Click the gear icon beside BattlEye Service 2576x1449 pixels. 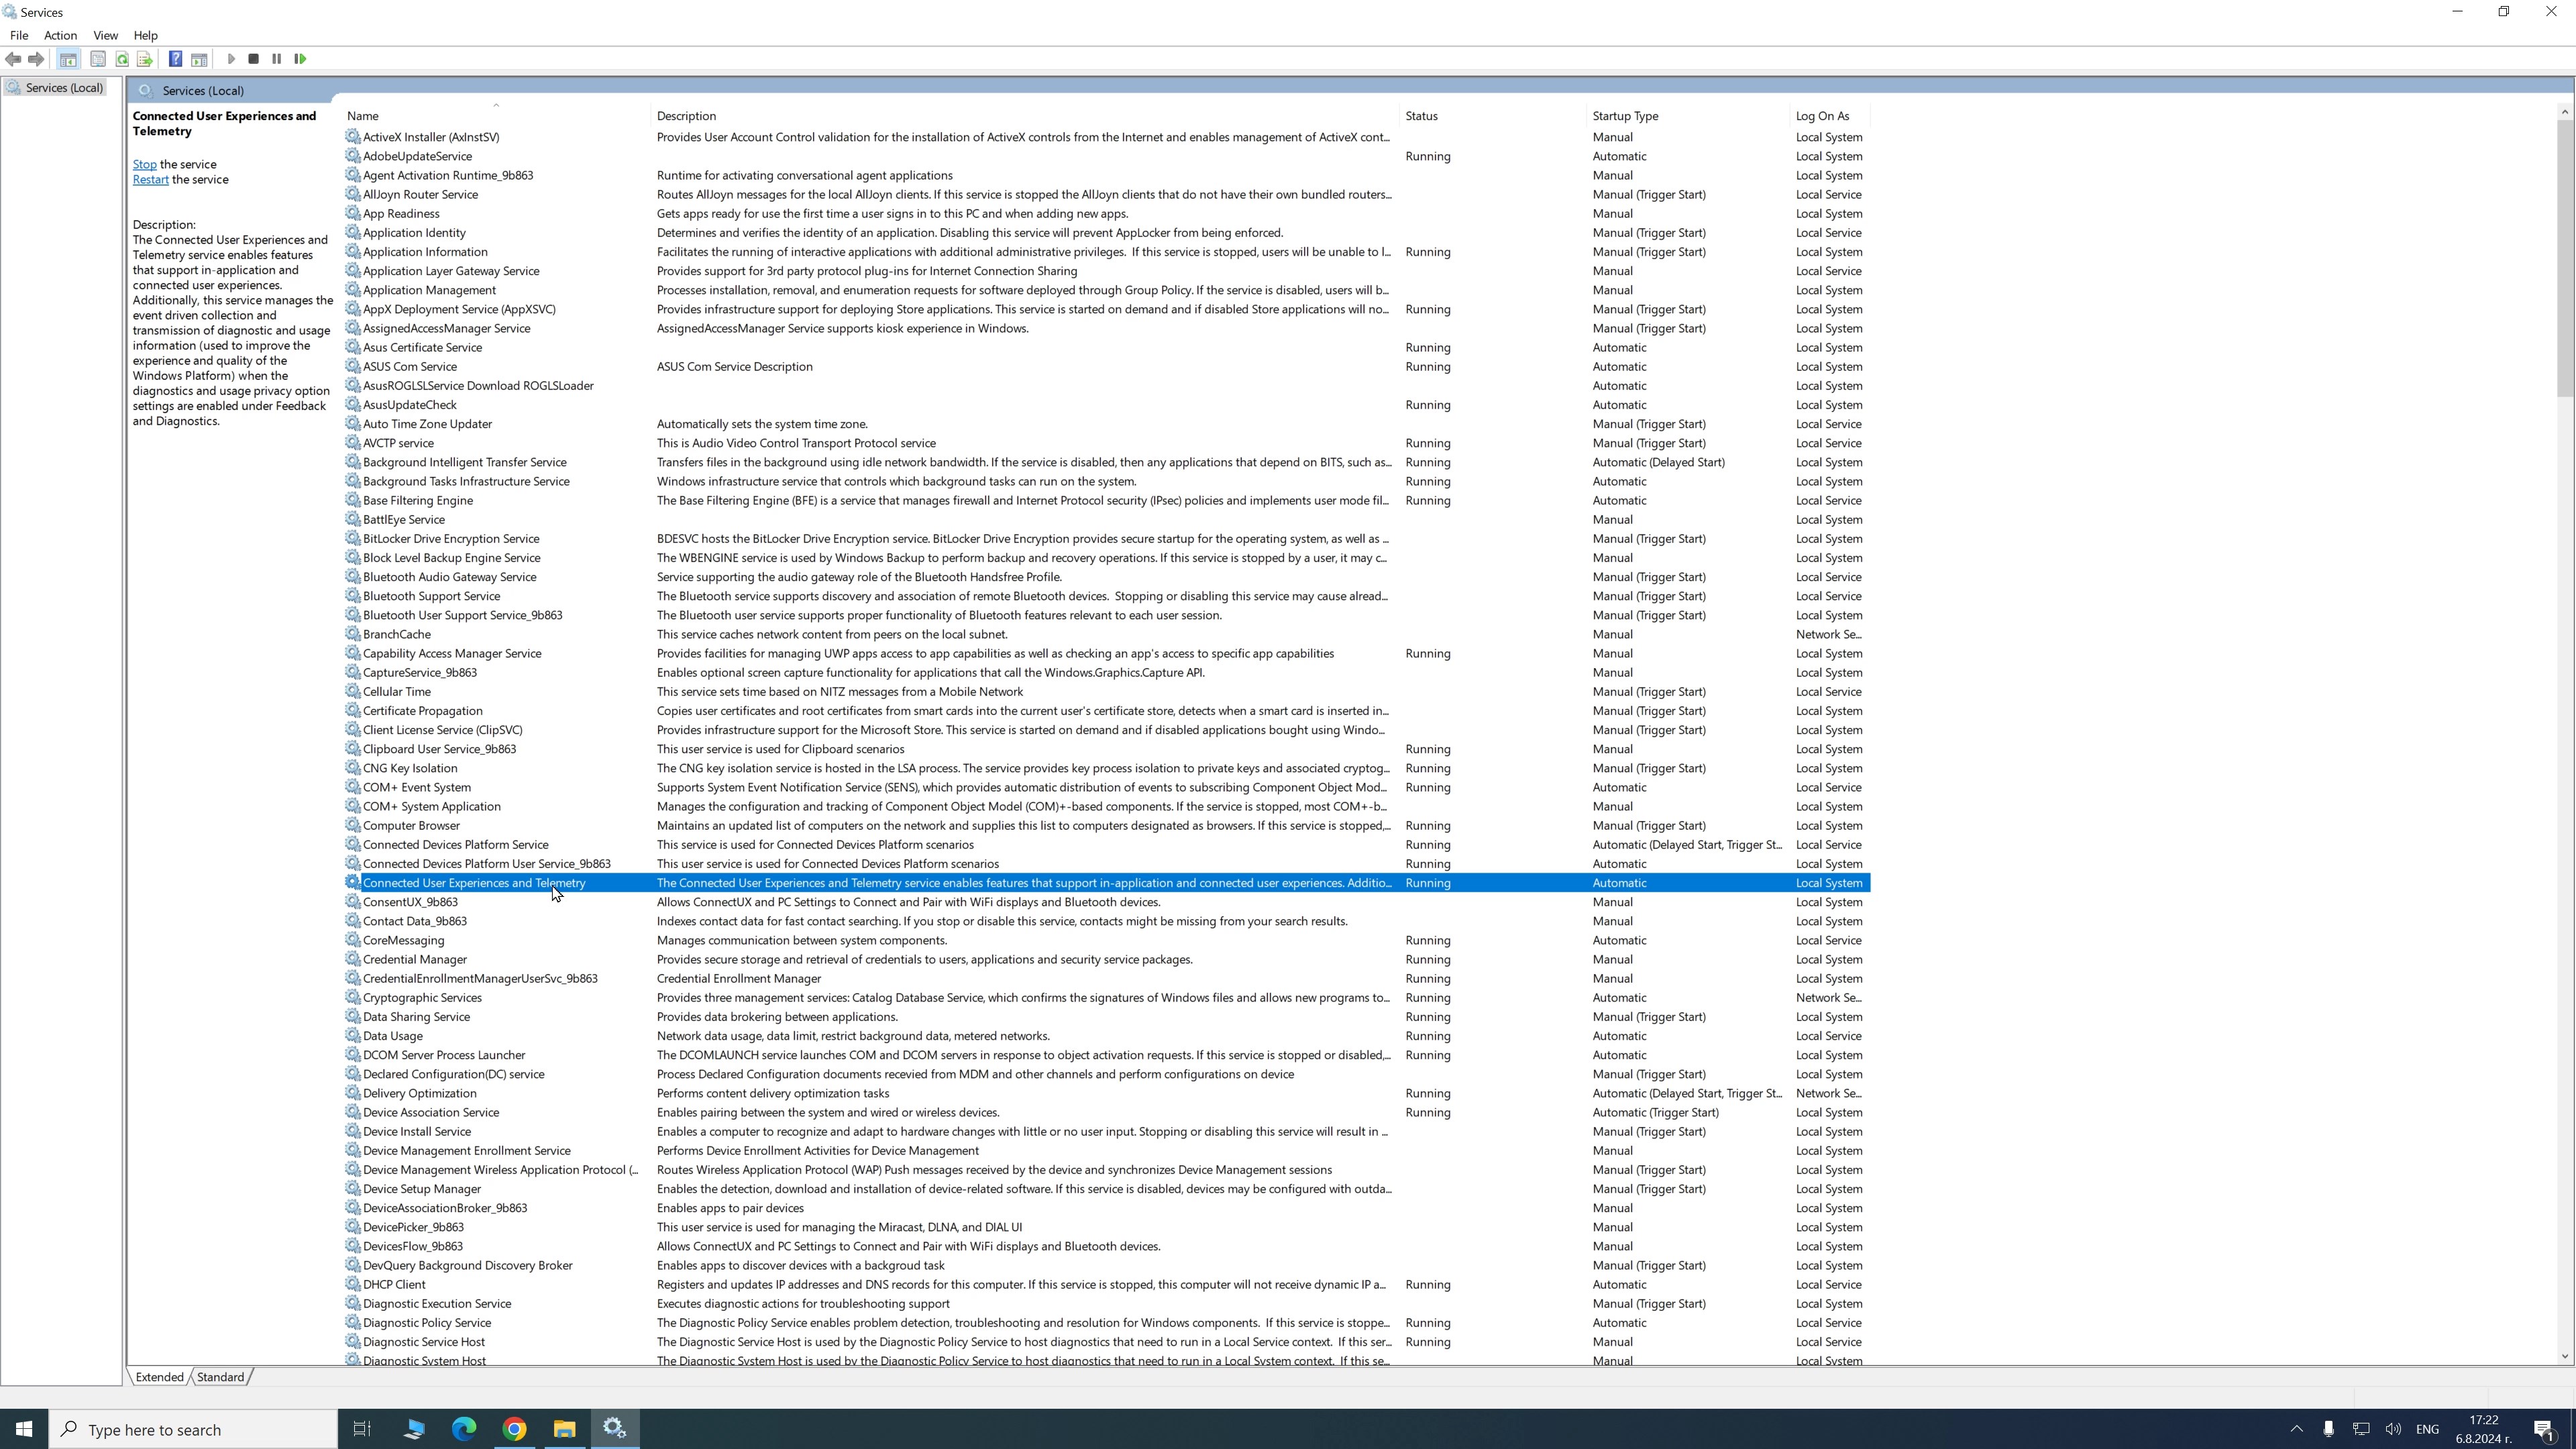pyautogui.click(x=352, y=519)
